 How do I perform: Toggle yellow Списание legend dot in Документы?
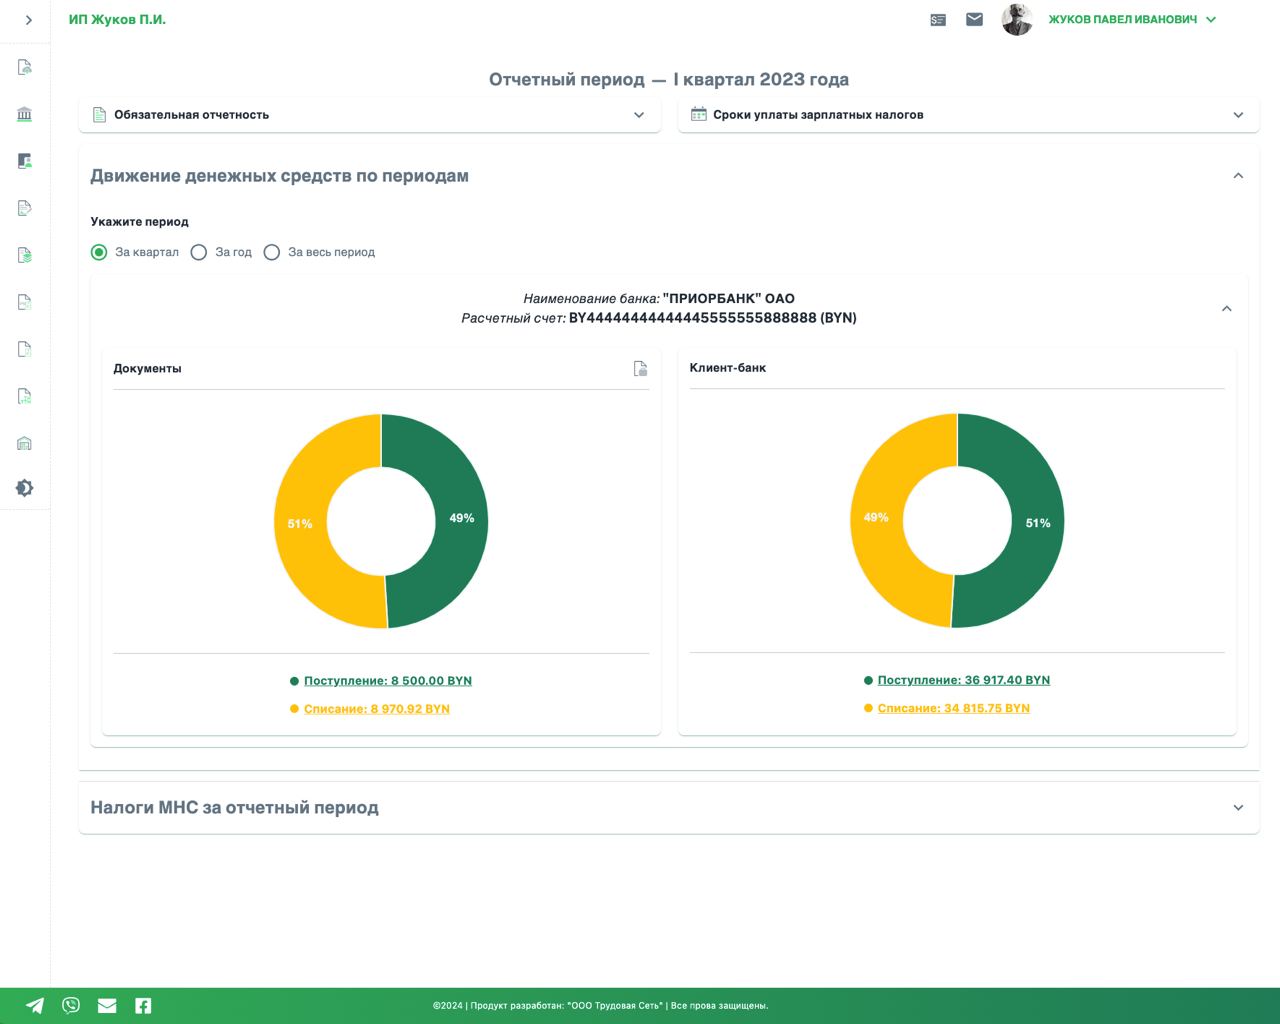click(x=294, y=709)
